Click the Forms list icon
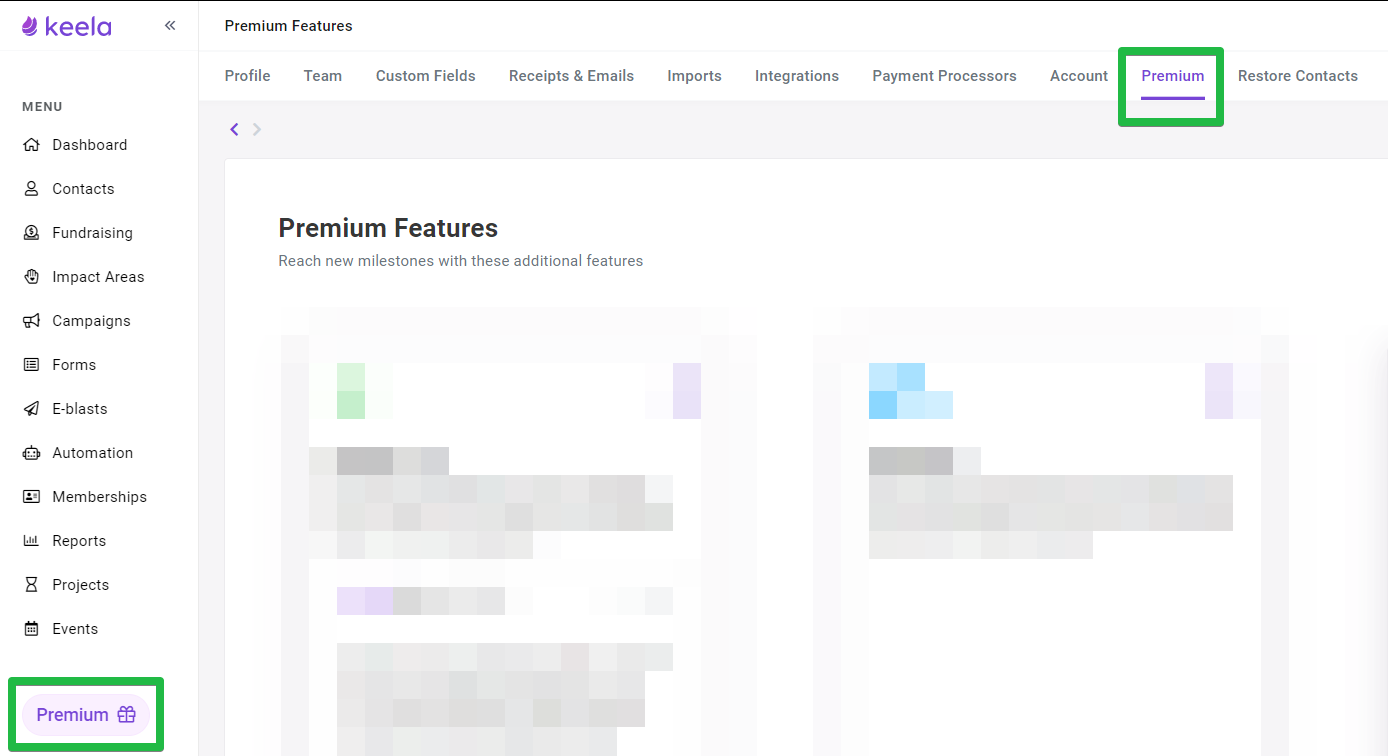1388x756 pixels. [31, 365]
